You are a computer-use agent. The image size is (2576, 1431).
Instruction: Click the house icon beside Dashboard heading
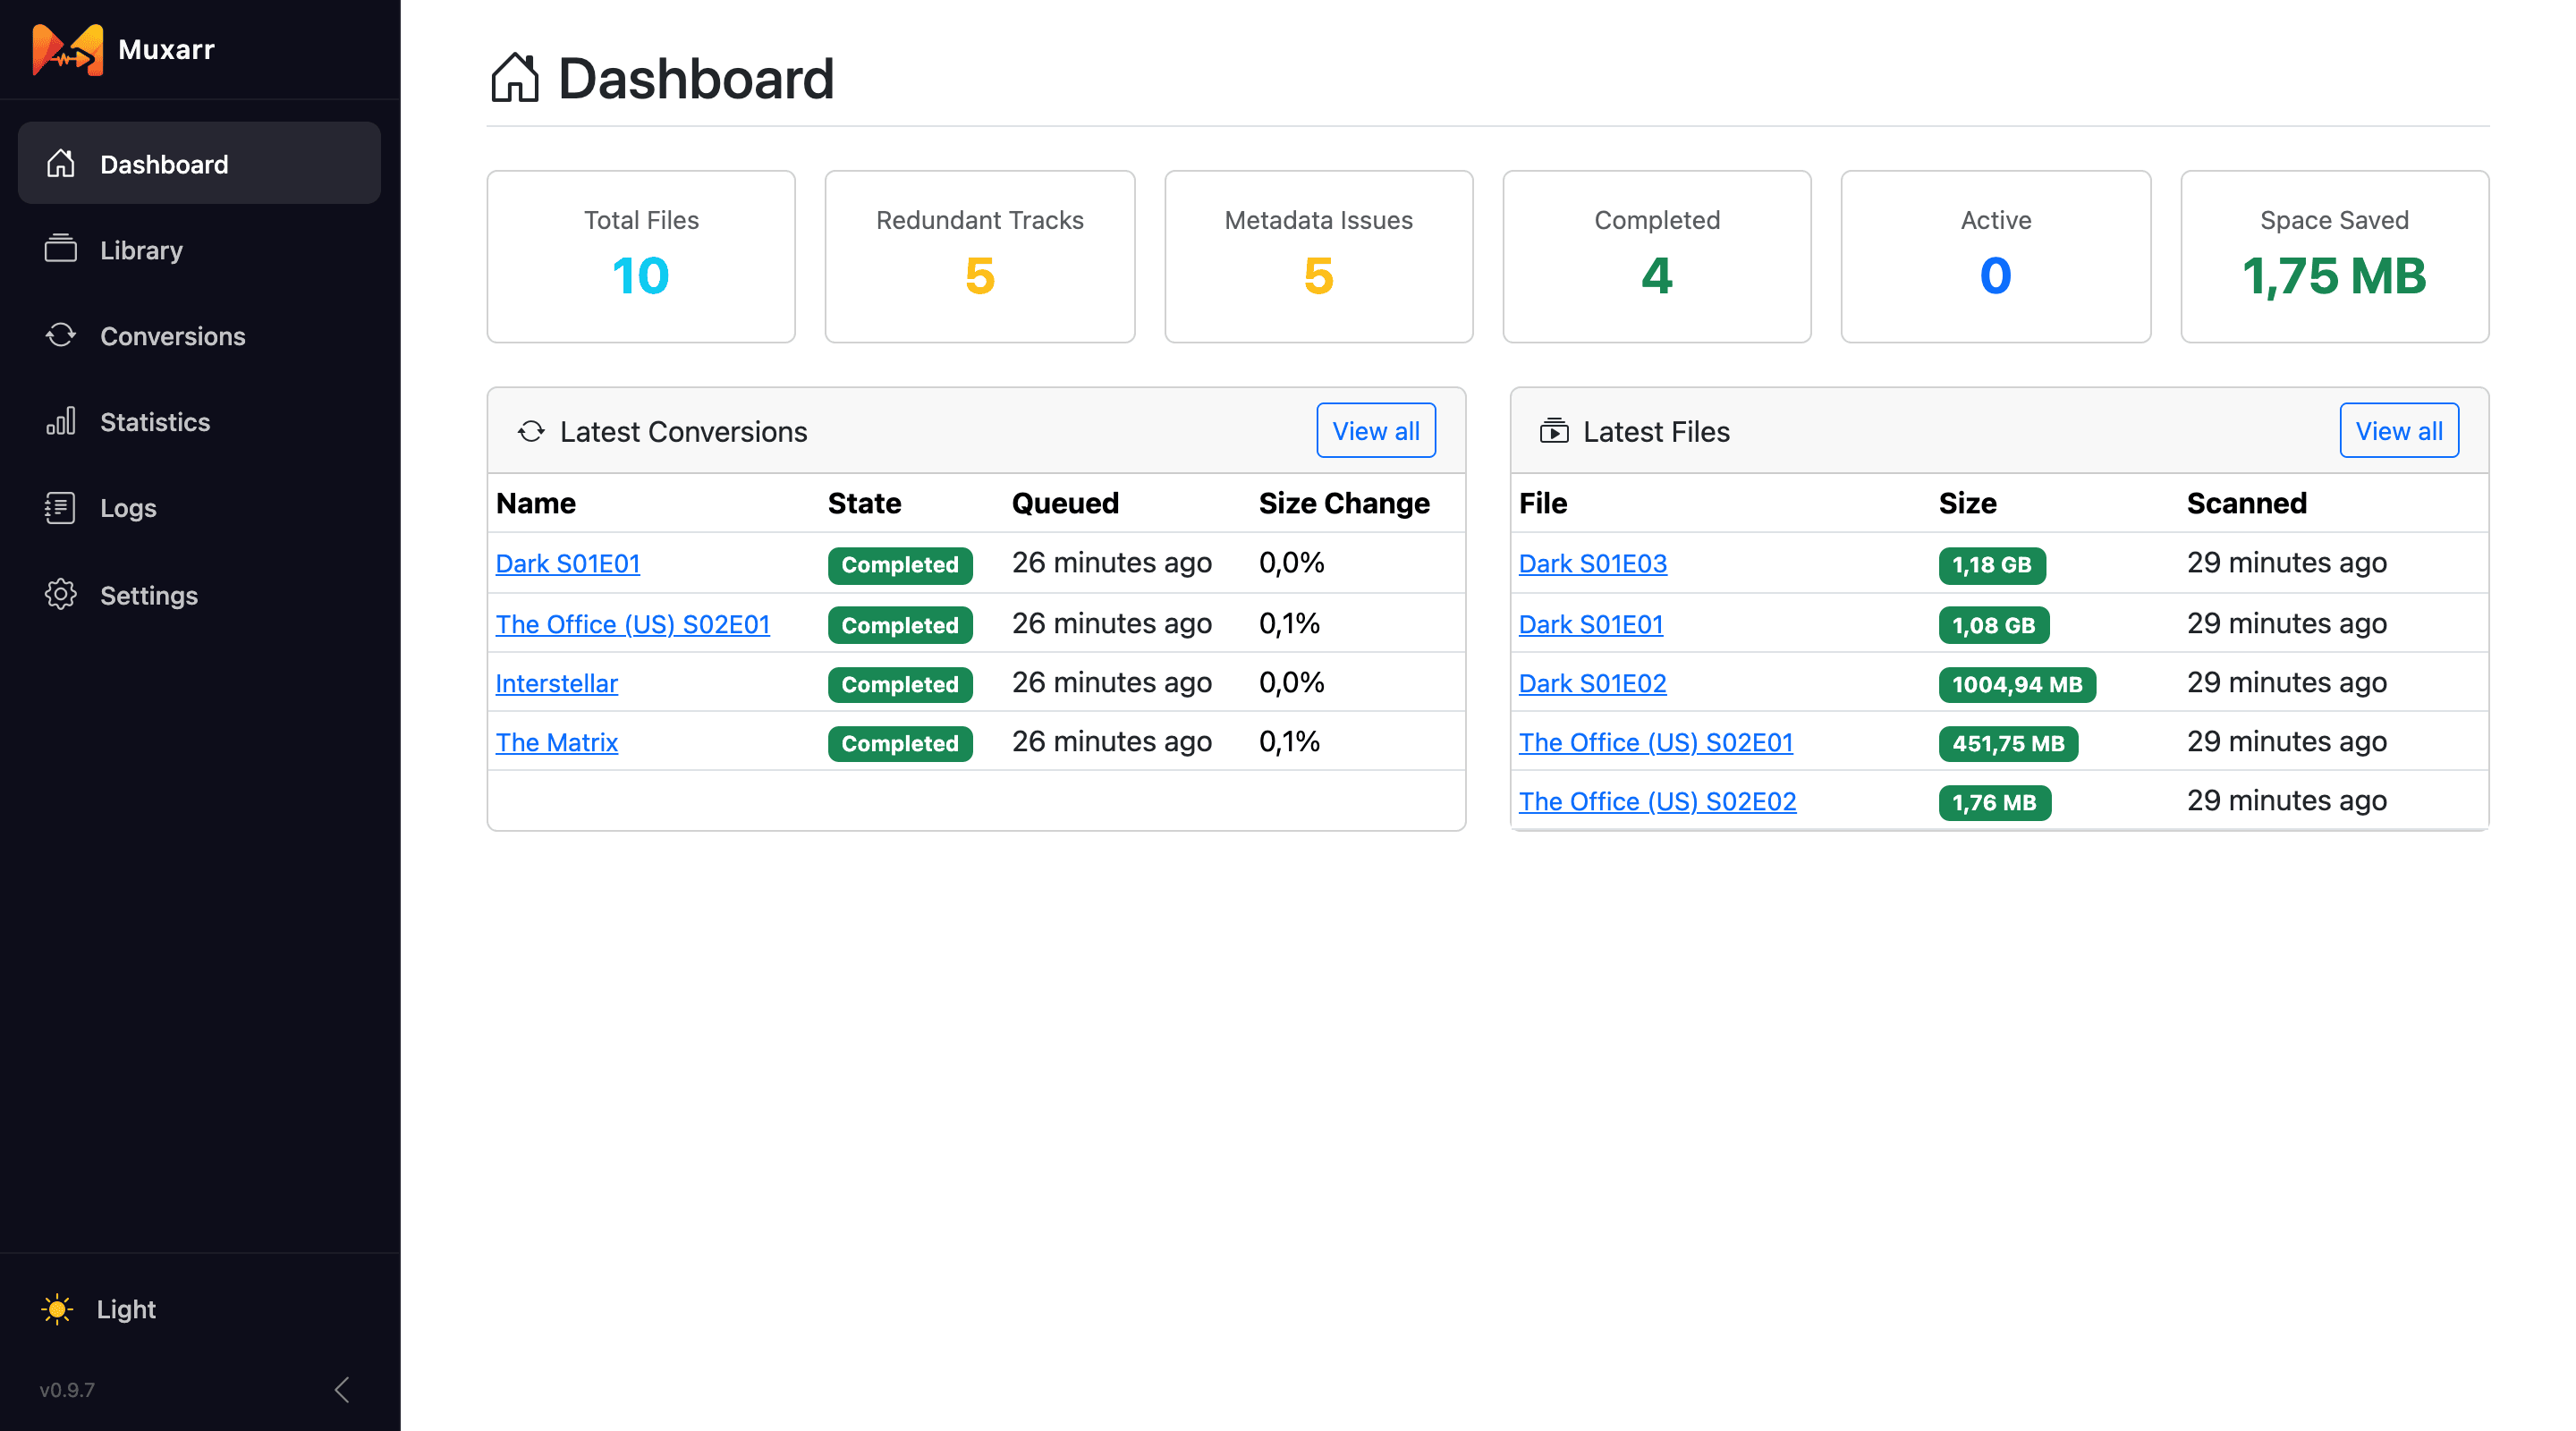pos(515,78)
